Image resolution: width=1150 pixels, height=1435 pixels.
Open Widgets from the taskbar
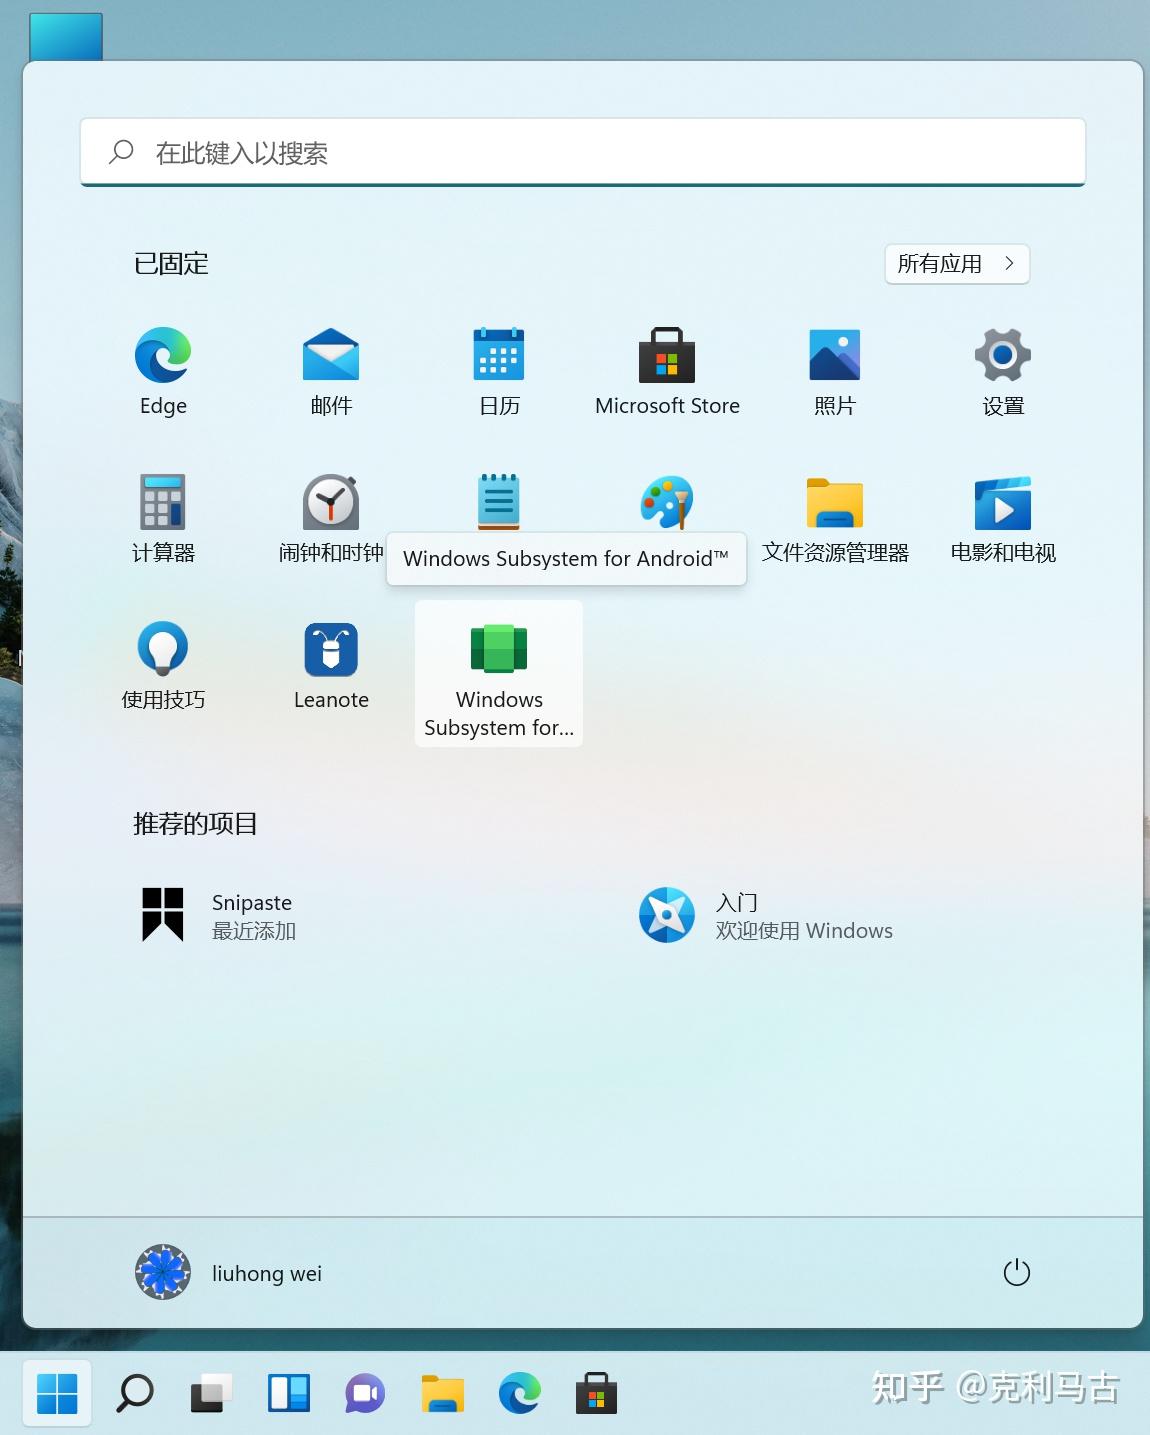(289, 1393)
